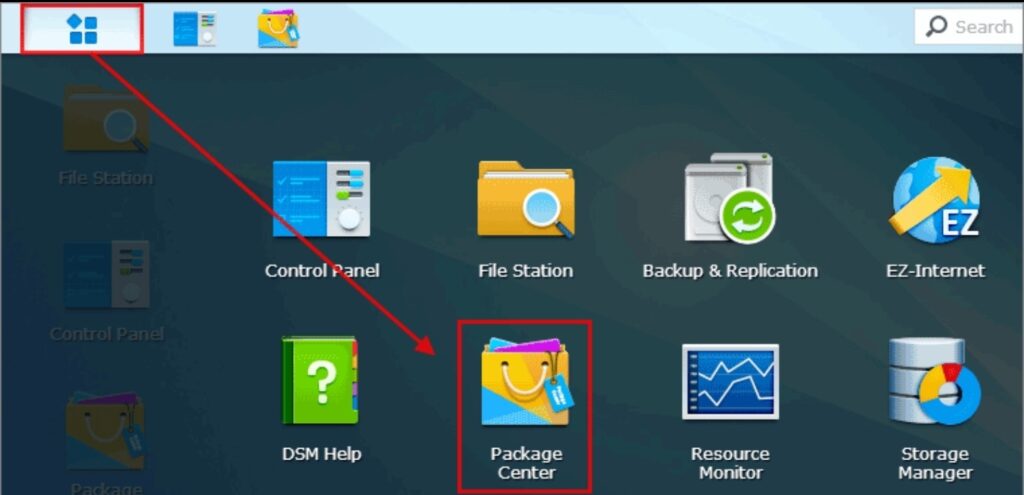Open the green DSM Help book icon

pyautogui.click(x=320, y=380)
